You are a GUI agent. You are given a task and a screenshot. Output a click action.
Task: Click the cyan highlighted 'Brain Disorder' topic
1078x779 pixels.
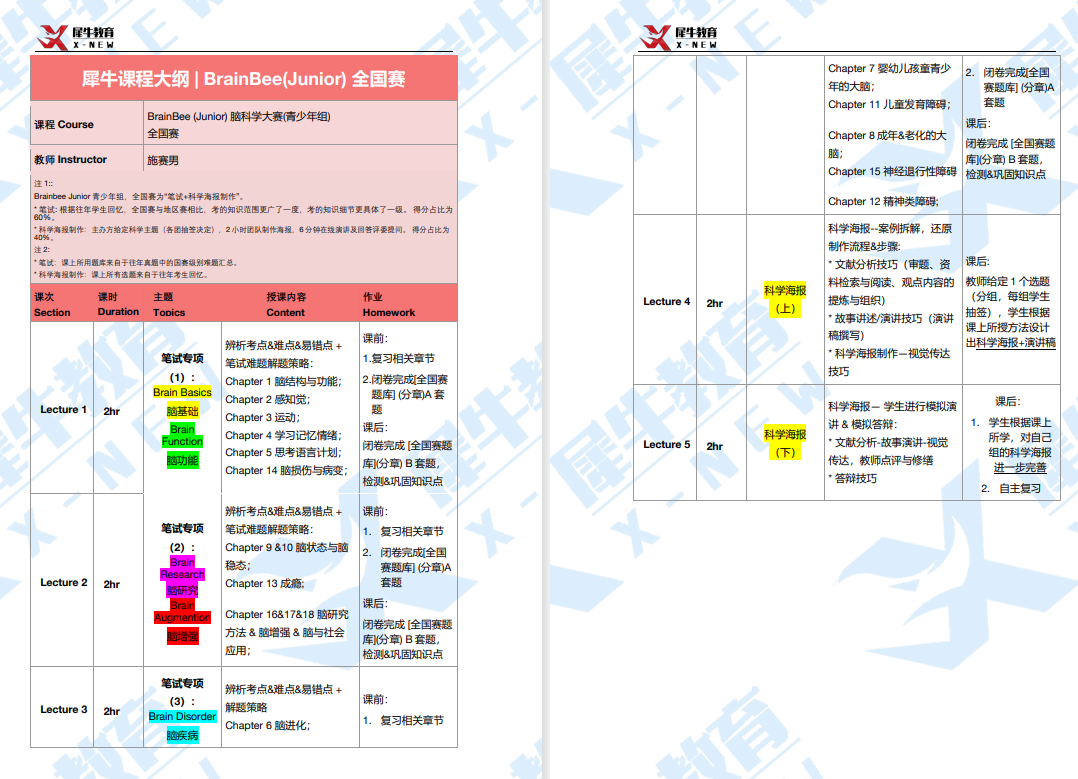(182, 716)
